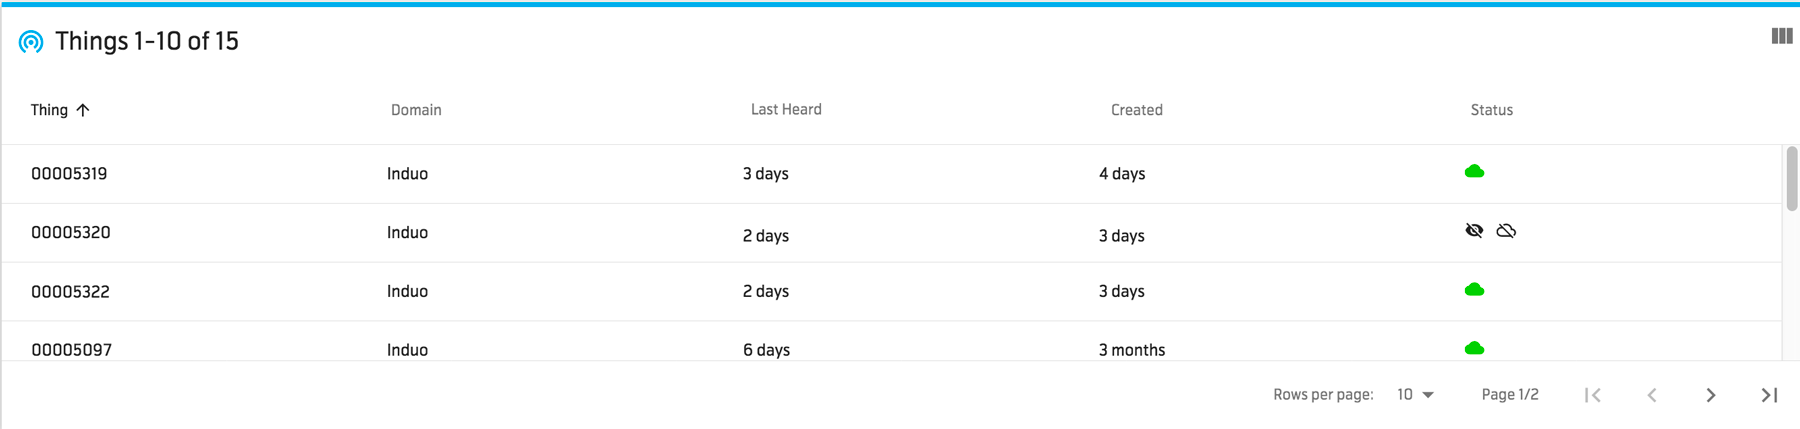Open the rows per page dropdown
This screenshot has height=429, width=1800.
tap(1415, 395)
